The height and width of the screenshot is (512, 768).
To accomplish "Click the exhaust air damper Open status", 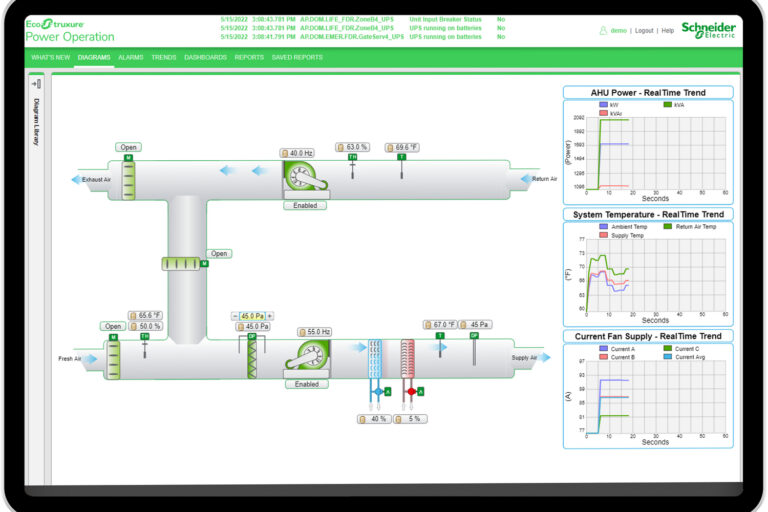I will coord(128,147).
